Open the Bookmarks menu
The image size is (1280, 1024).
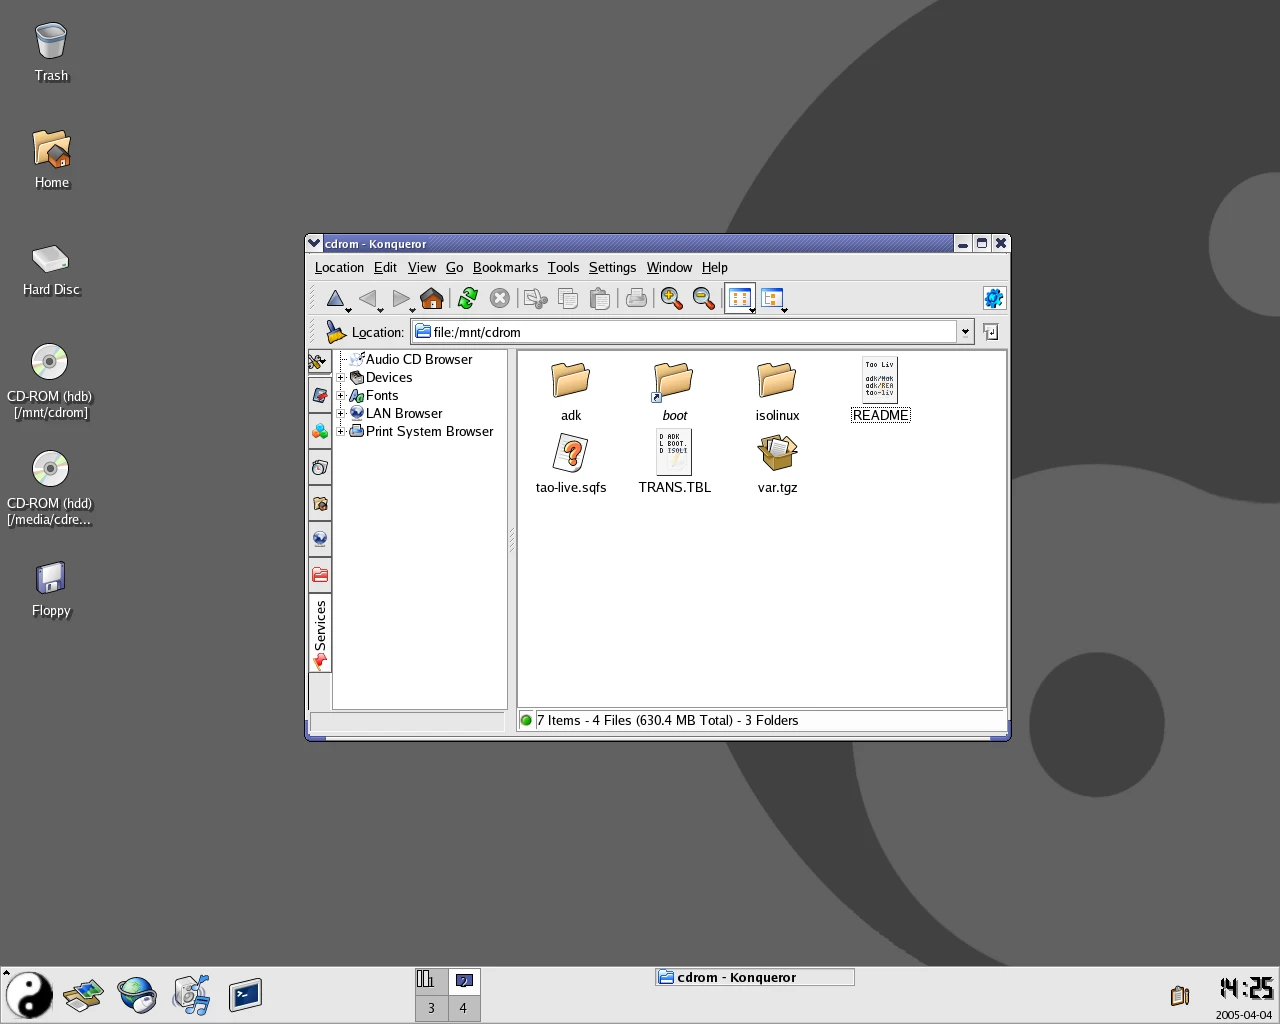505,267
